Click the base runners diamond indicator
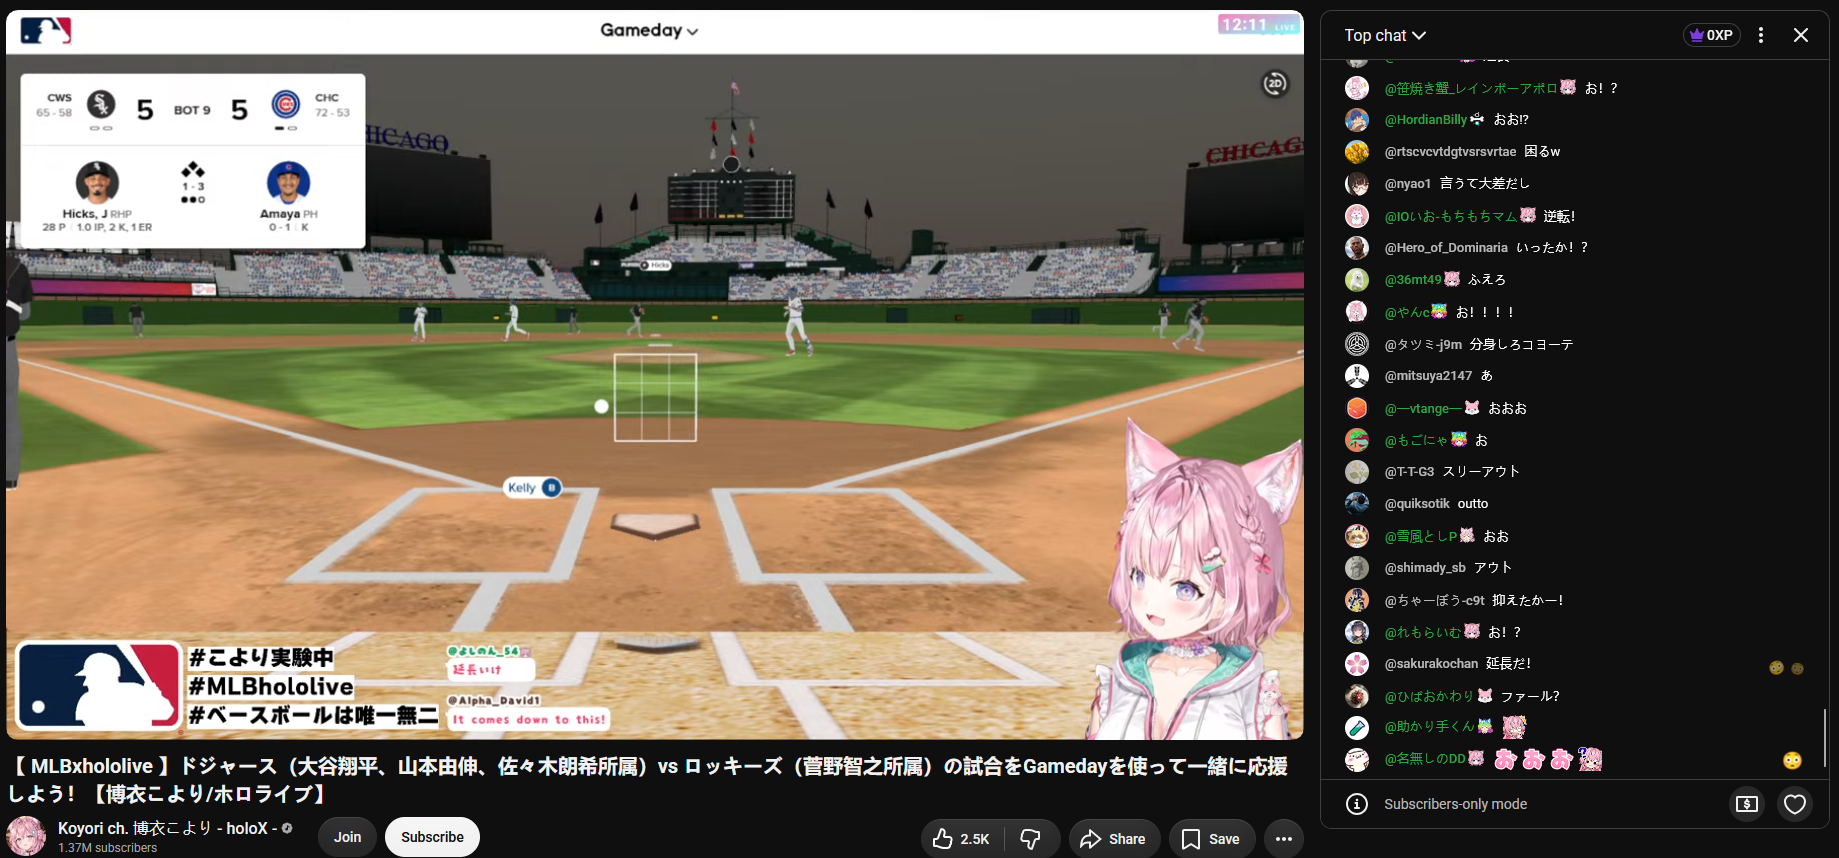The height and width of the screenshot is (858, 1839). pos(193,170)
